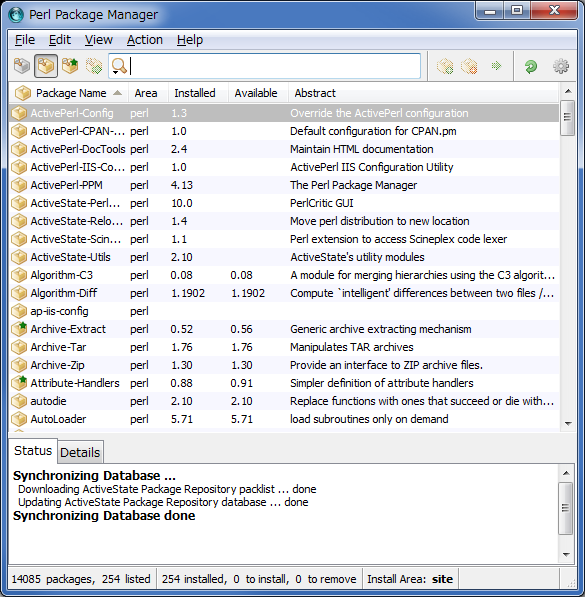The width and height of the screenshot is (585, 597).
Task: Select the ActiveState-Perl... package name
Action: pos(75,203)
